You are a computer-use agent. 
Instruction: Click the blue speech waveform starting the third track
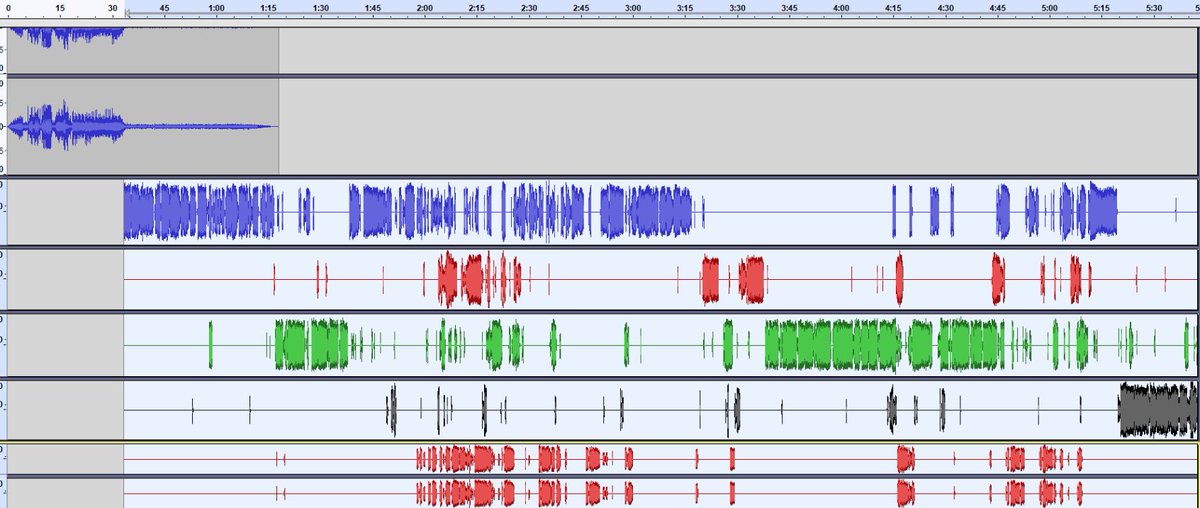[199, 211]
